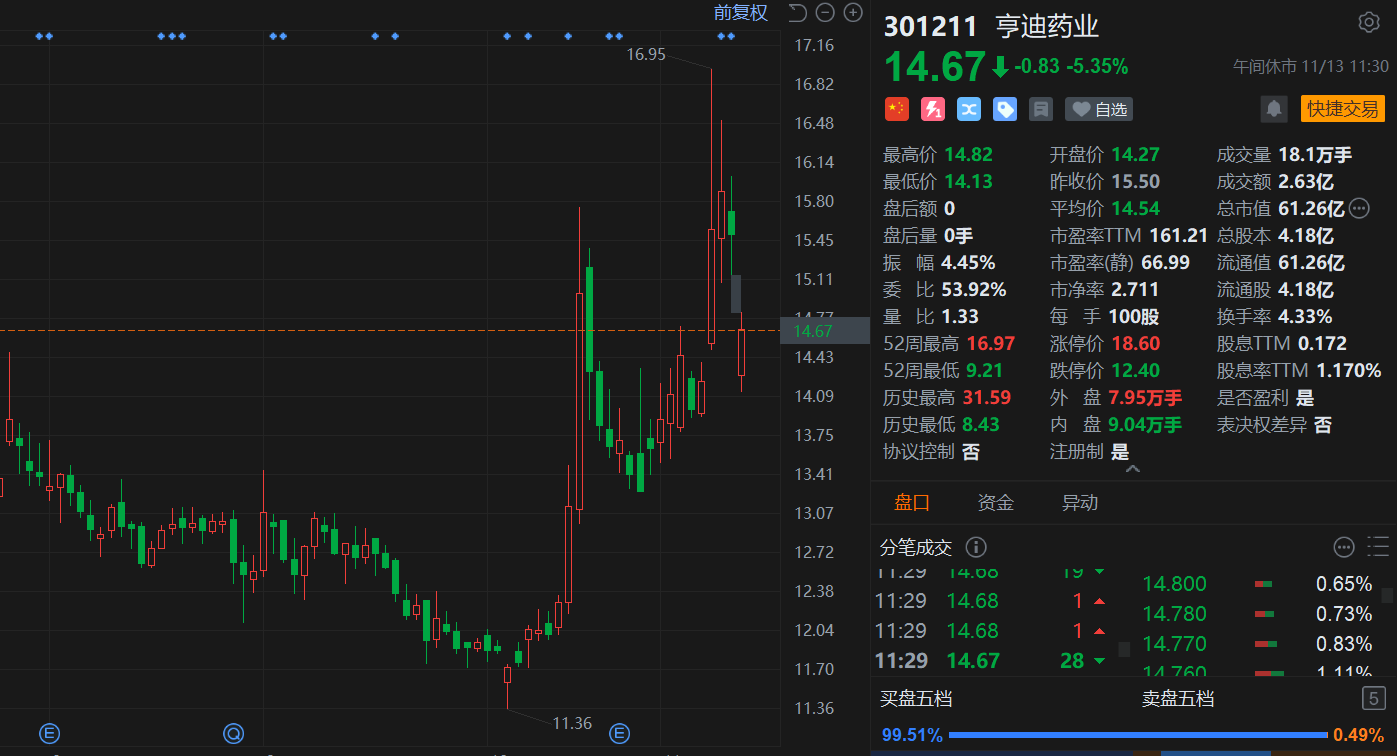This screenshot has height=756, width=1397.
Task: Click the 0.49% sell ratio figure
Action: (x=1358, y=736)
